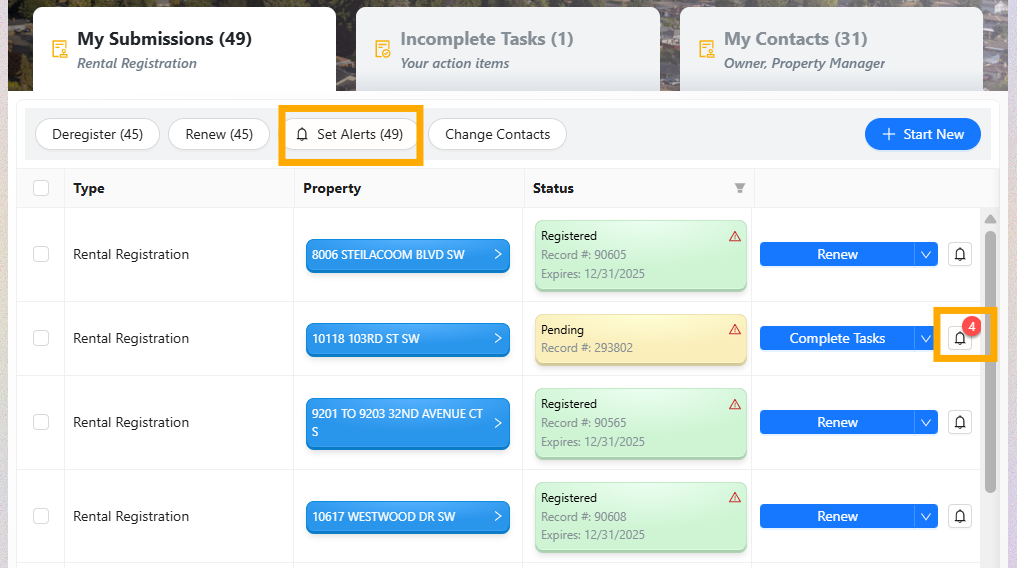The height and width of the screenshot is (568, 1017).
Task: Check the box for 8006 Steilacoom Blvd row
Action: [41, 254]
